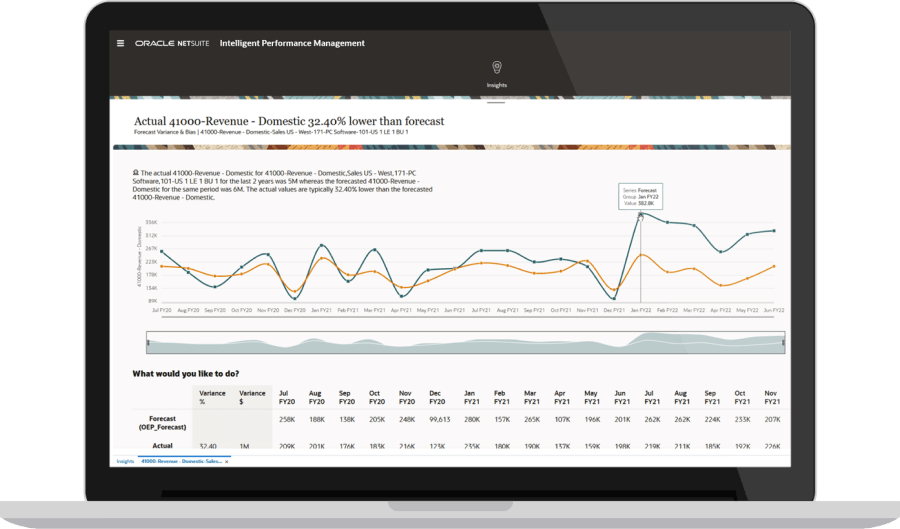
Task: Click the Variance % column header
Action: click(x=209, y=398)
